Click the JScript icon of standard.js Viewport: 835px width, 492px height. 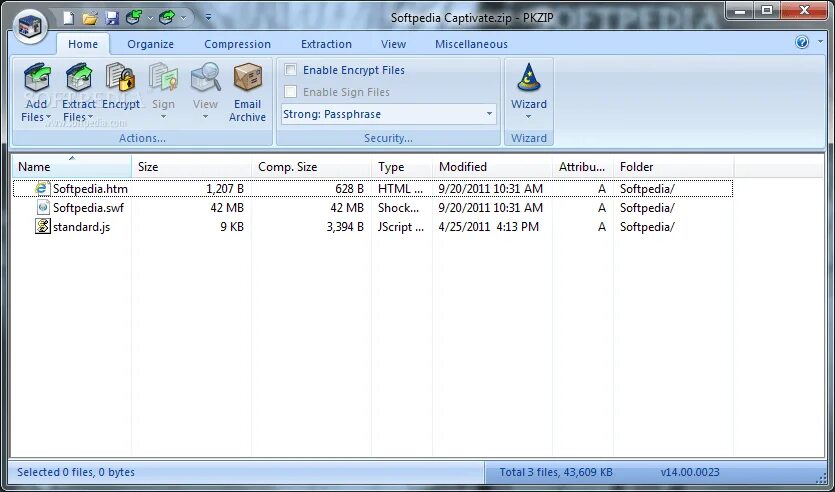[43, 226]
